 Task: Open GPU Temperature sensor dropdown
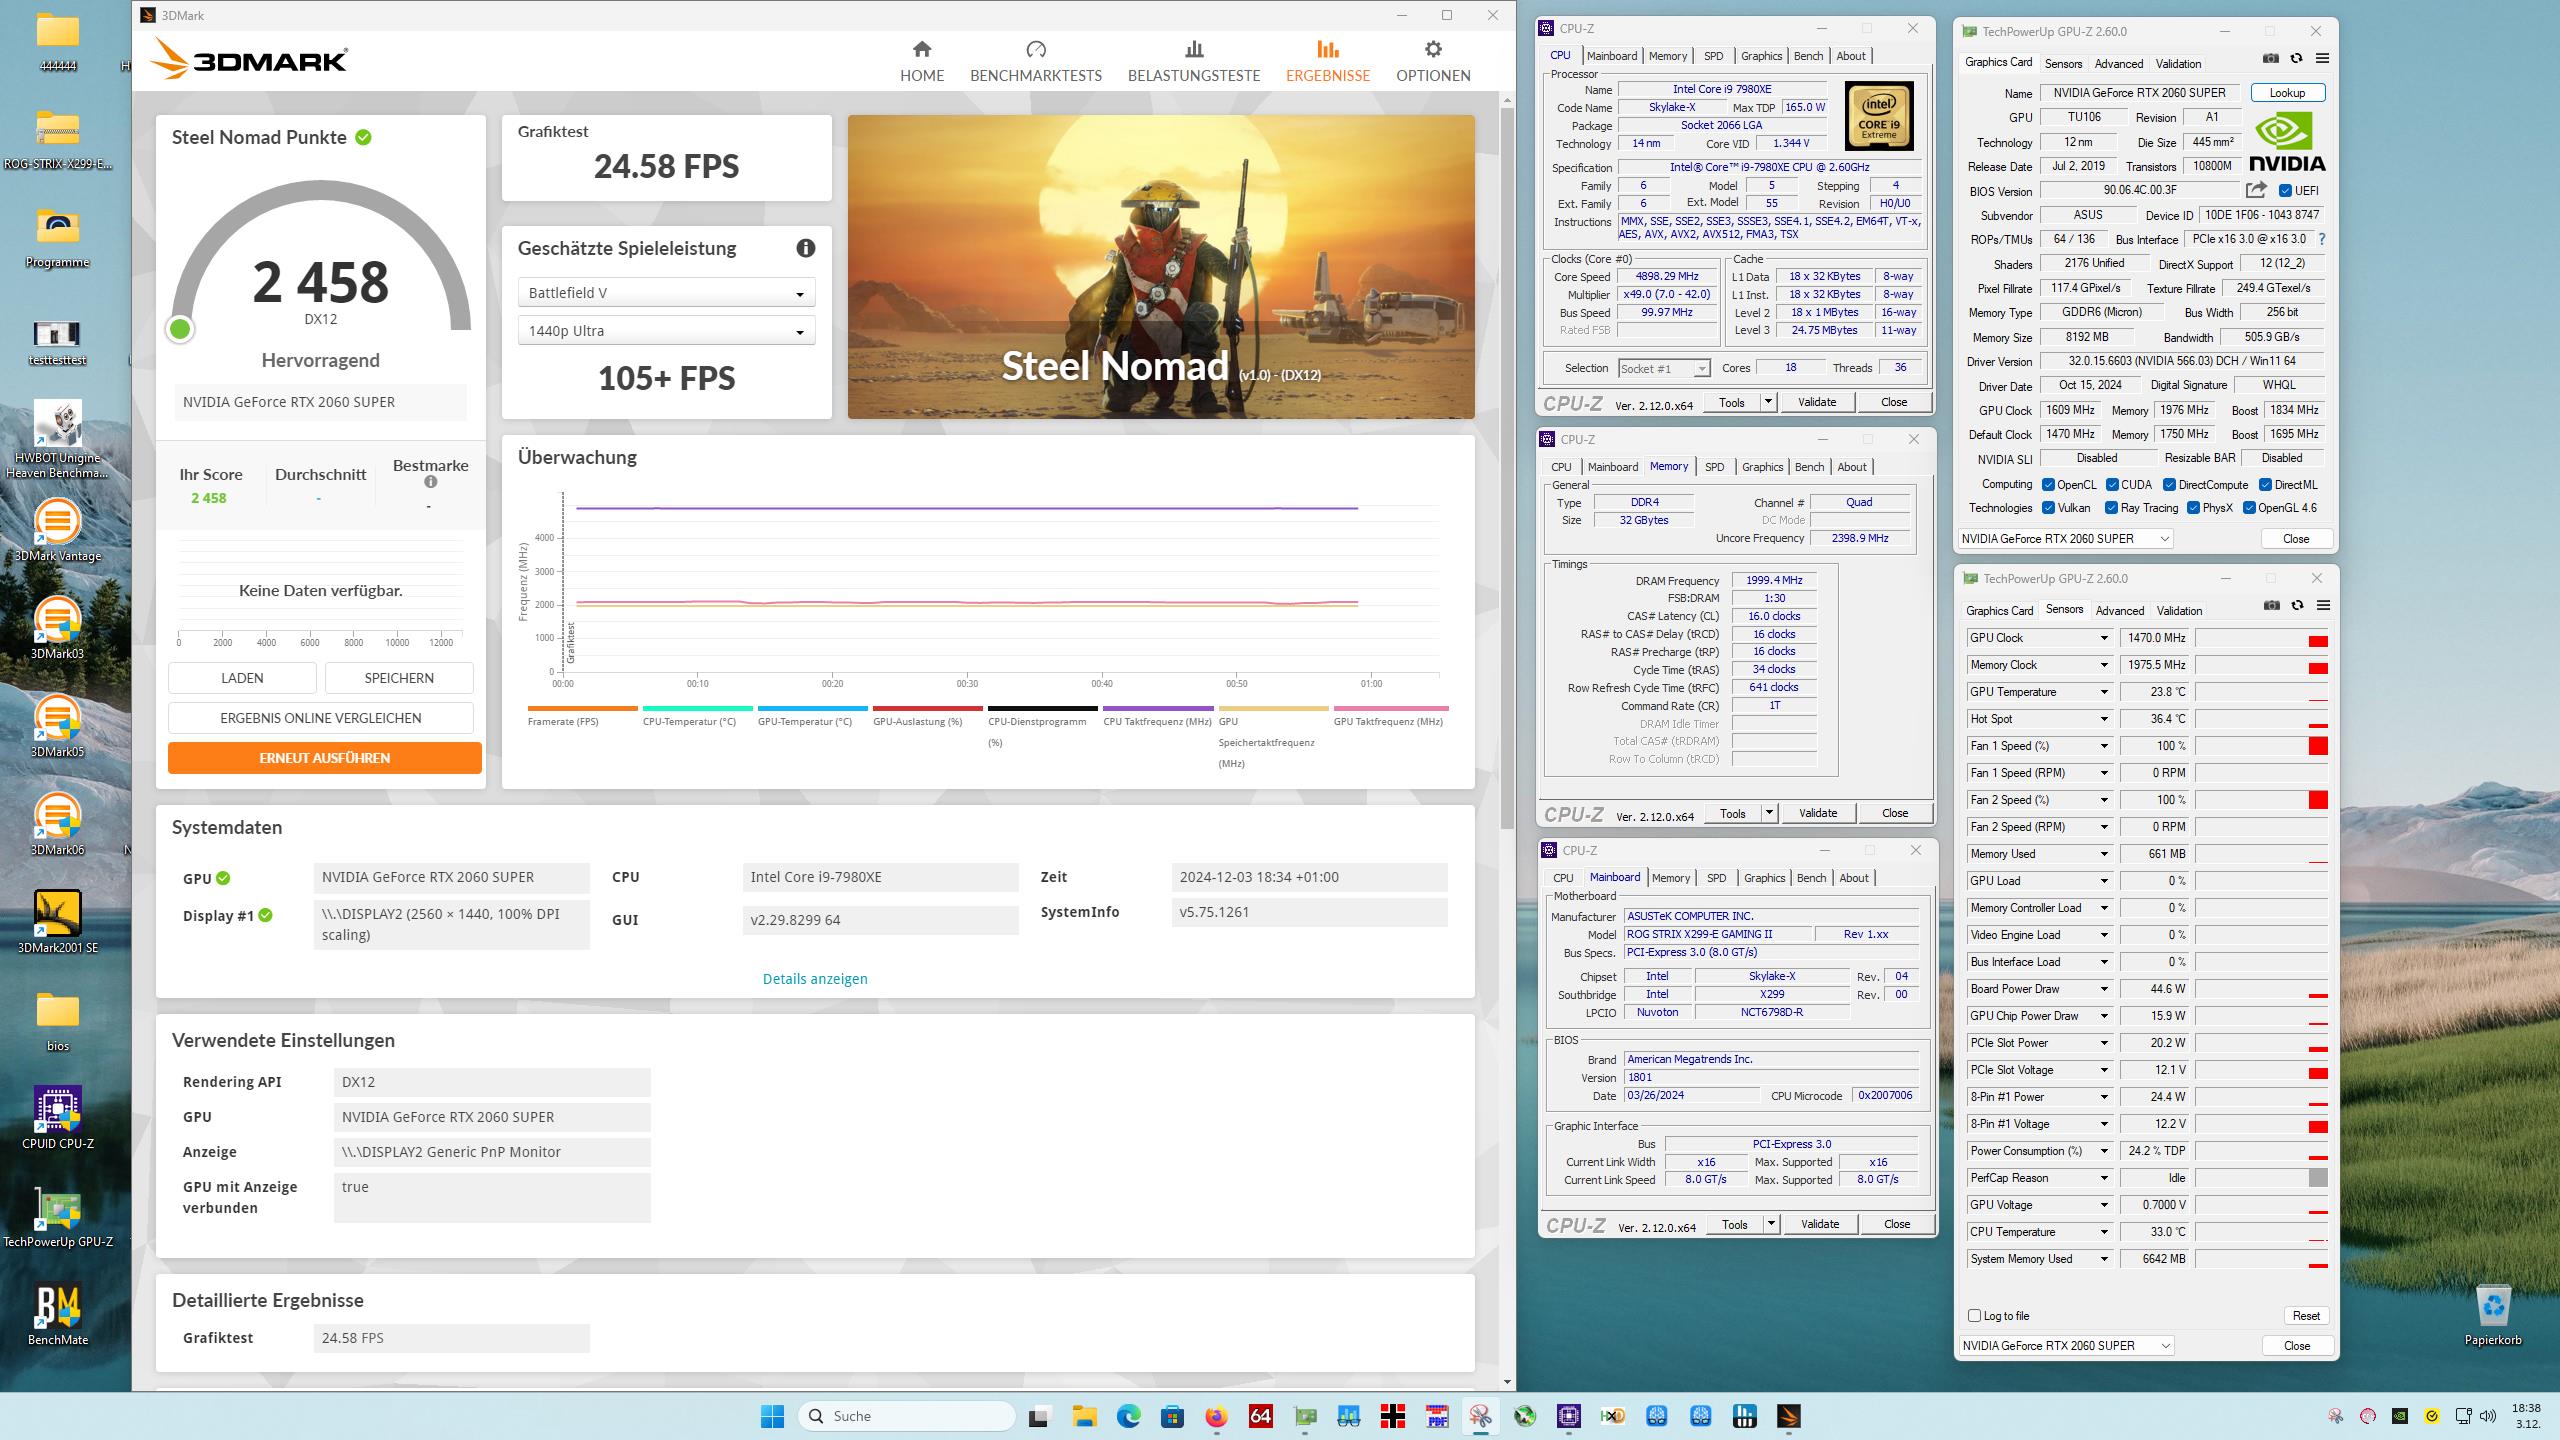tap(2103, 692)
